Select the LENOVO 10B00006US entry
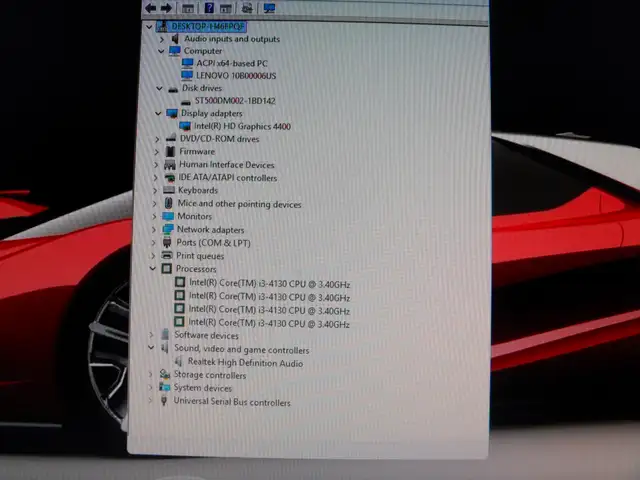The height and width of the screenshot is (480, 640). 236,76
